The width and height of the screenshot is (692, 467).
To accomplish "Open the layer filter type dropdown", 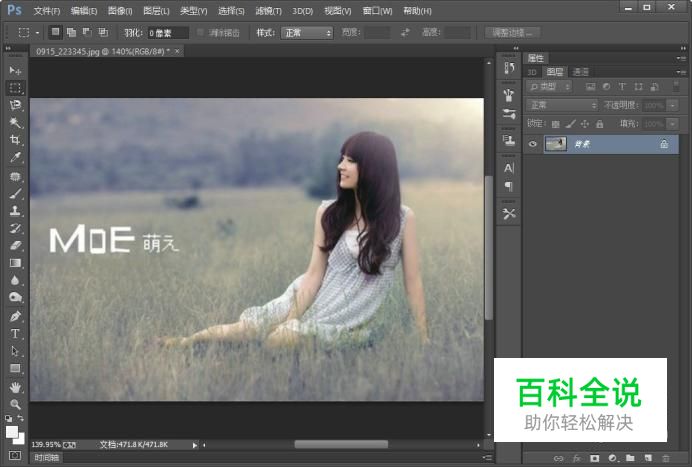I will [549, 87].
